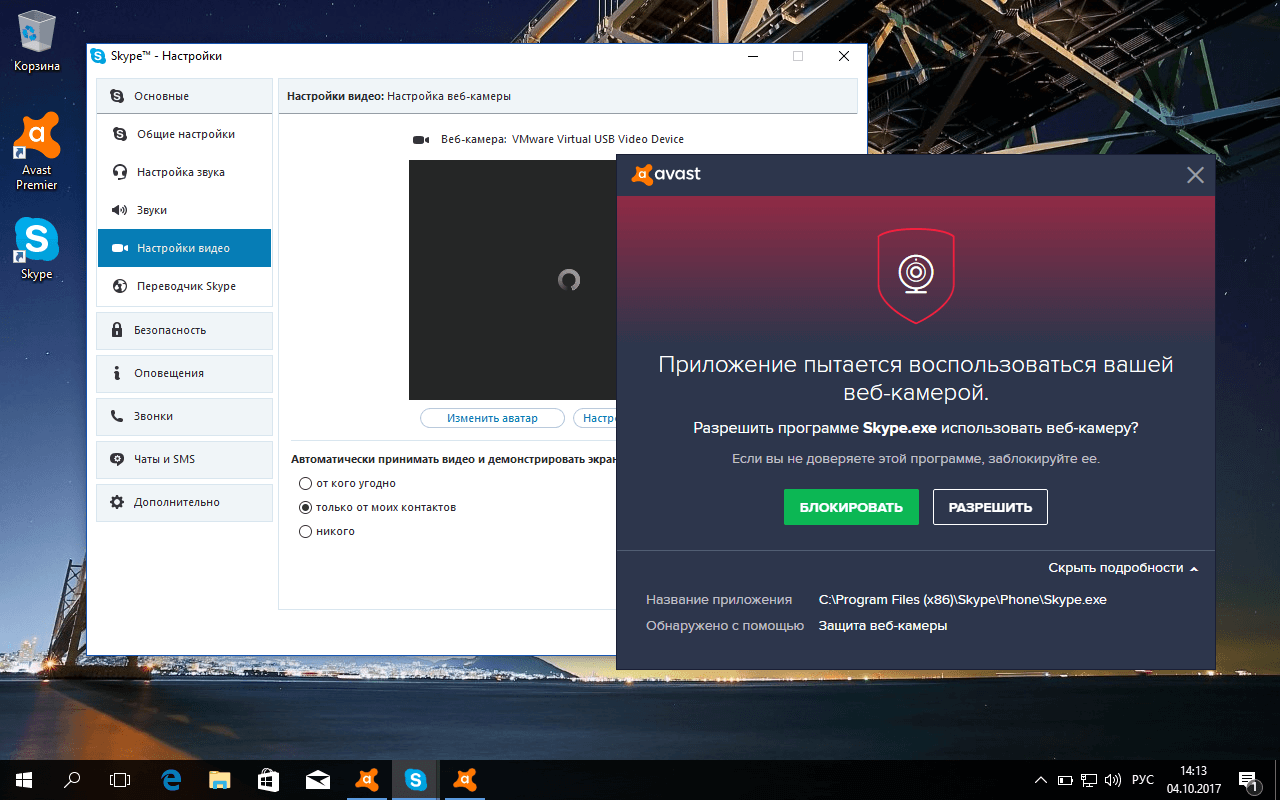This screenshot has height=800, width=1280.
Task: Click the application path C:\Program Files (x86)\Skype\Phone\Skype.exe
Action: tap(962, 600)
